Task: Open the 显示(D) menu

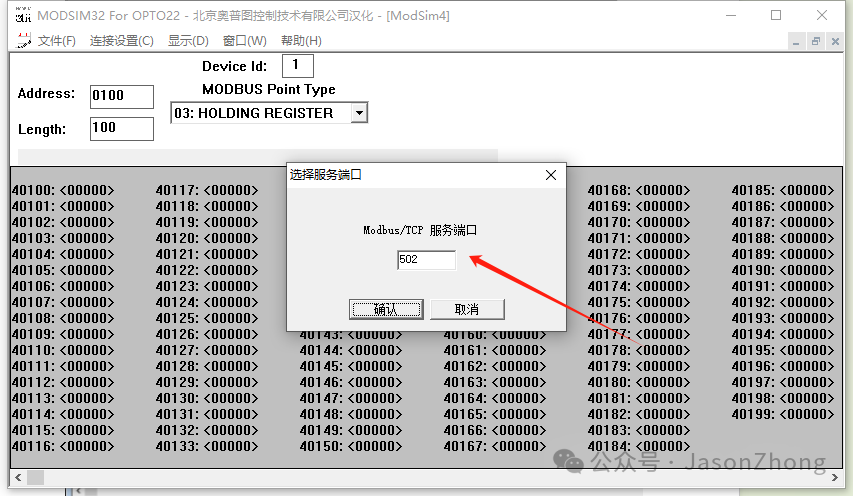Action: tap(188, 41)
